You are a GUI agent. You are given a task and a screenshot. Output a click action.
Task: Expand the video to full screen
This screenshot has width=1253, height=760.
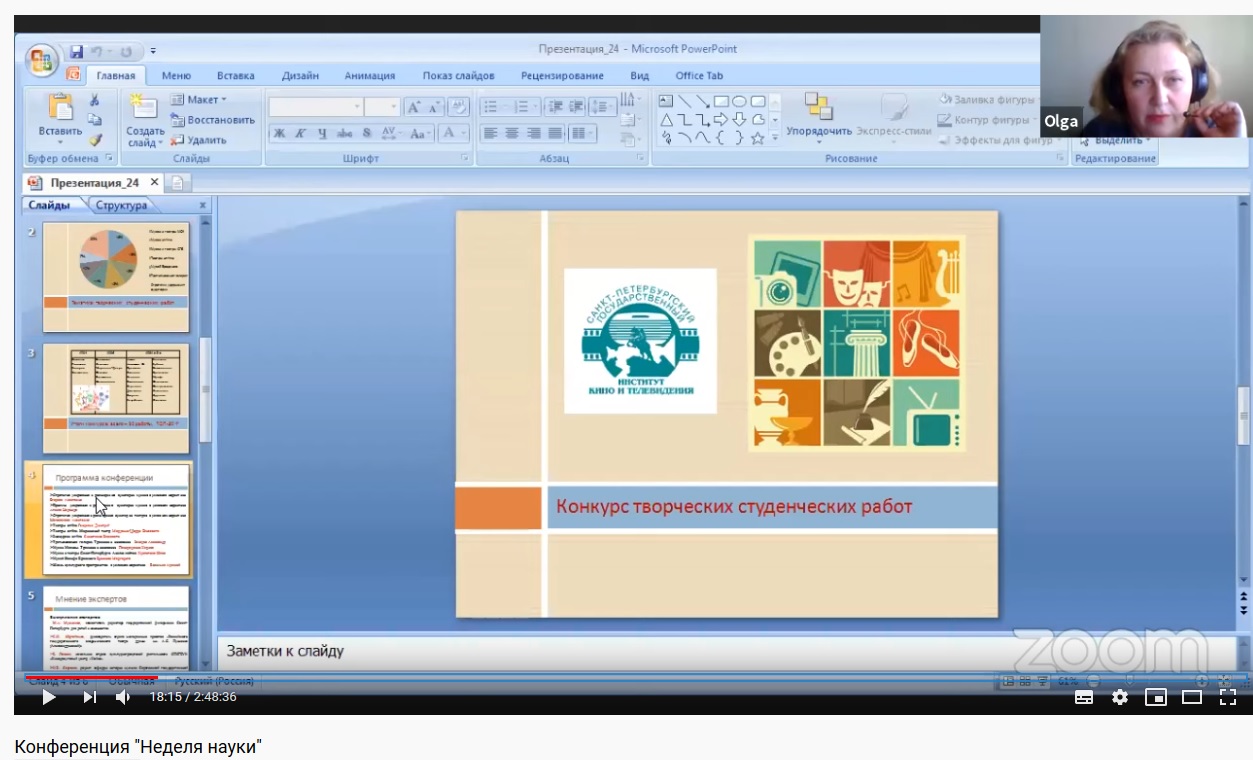1228,697
